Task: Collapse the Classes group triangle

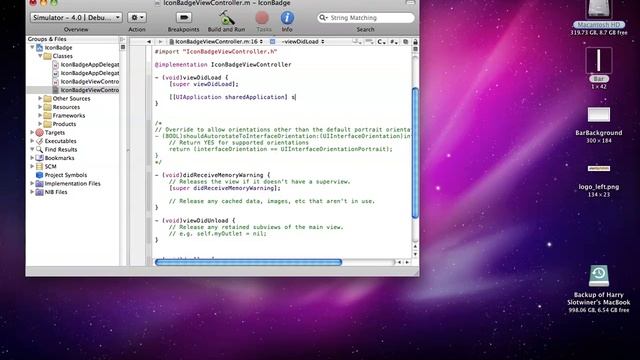Action: pos(40,56)
